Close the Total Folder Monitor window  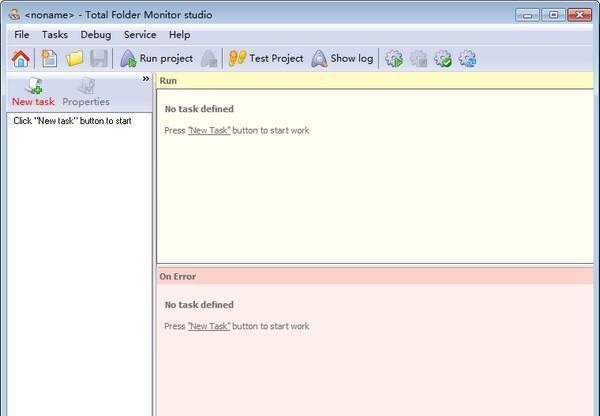point(580,15)
